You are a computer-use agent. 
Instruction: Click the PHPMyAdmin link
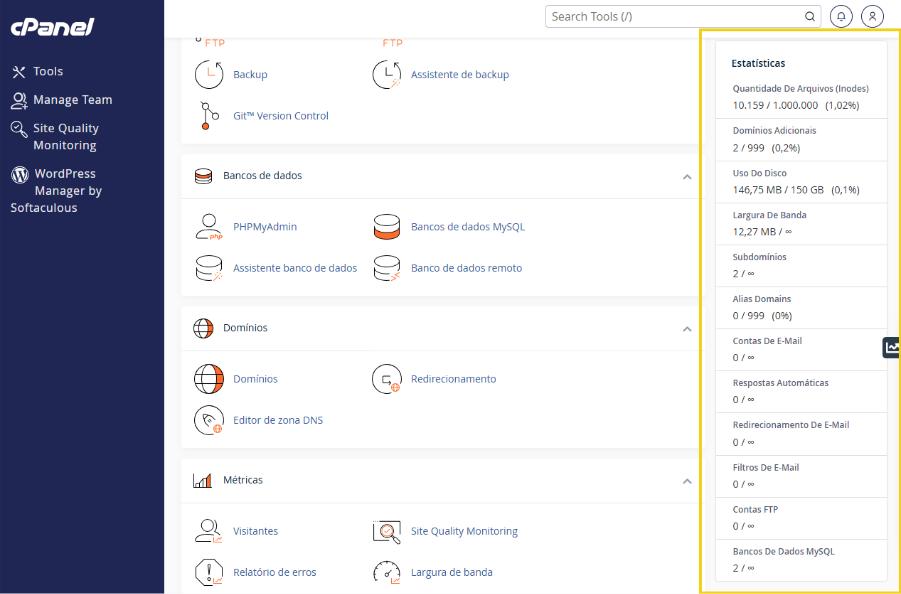(265, 226)
